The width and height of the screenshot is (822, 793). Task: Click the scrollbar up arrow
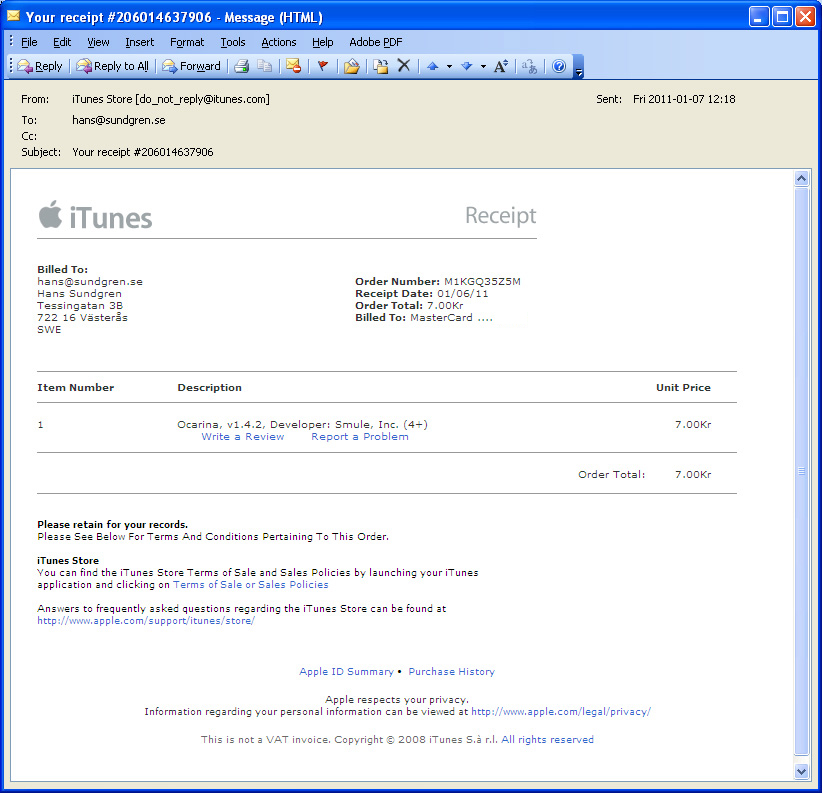tap(801, 179)
